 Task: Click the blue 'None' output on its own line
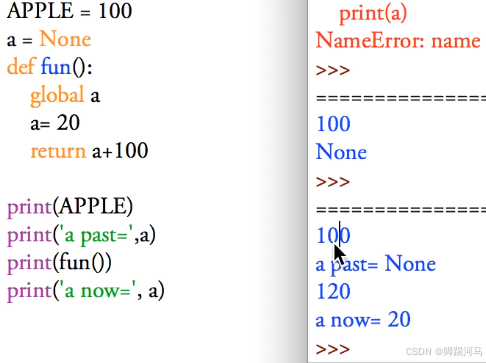tap(341, 152)
